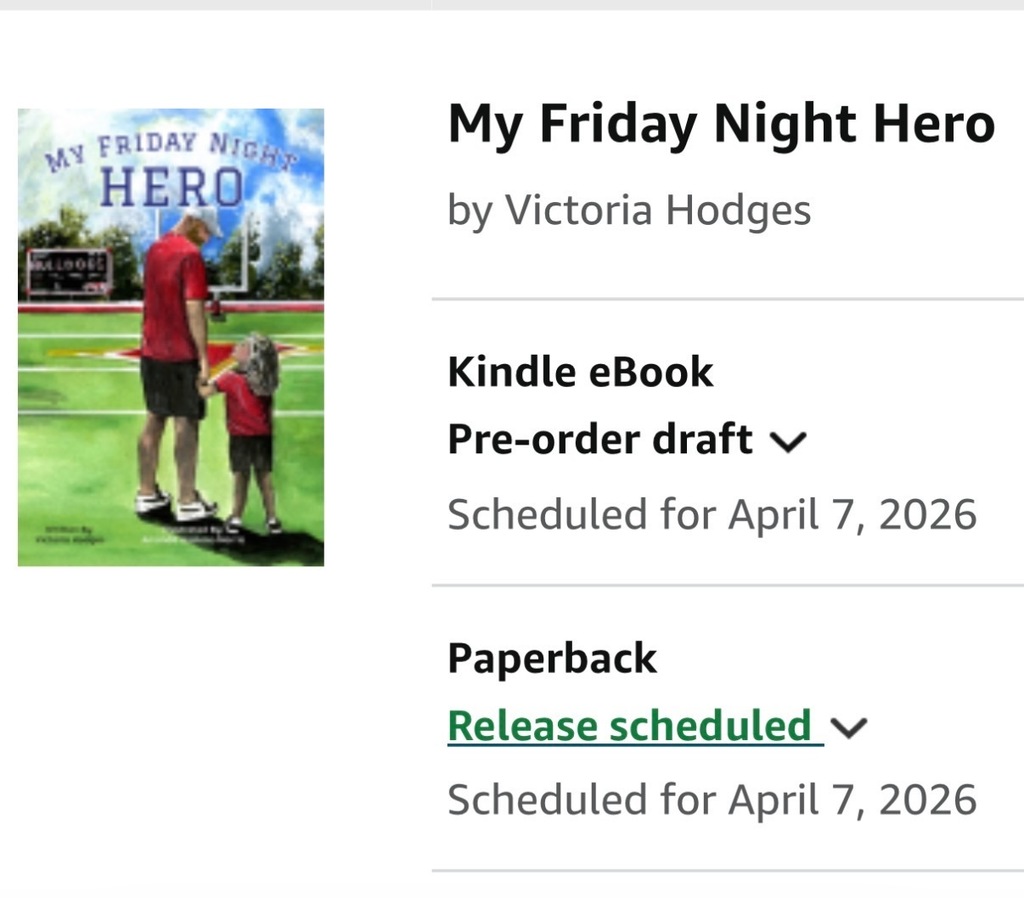The width and height of the screenshot is (1024, 898).
Task: Click the author name Victoria Hodges
Action: [x=630, y=209]
